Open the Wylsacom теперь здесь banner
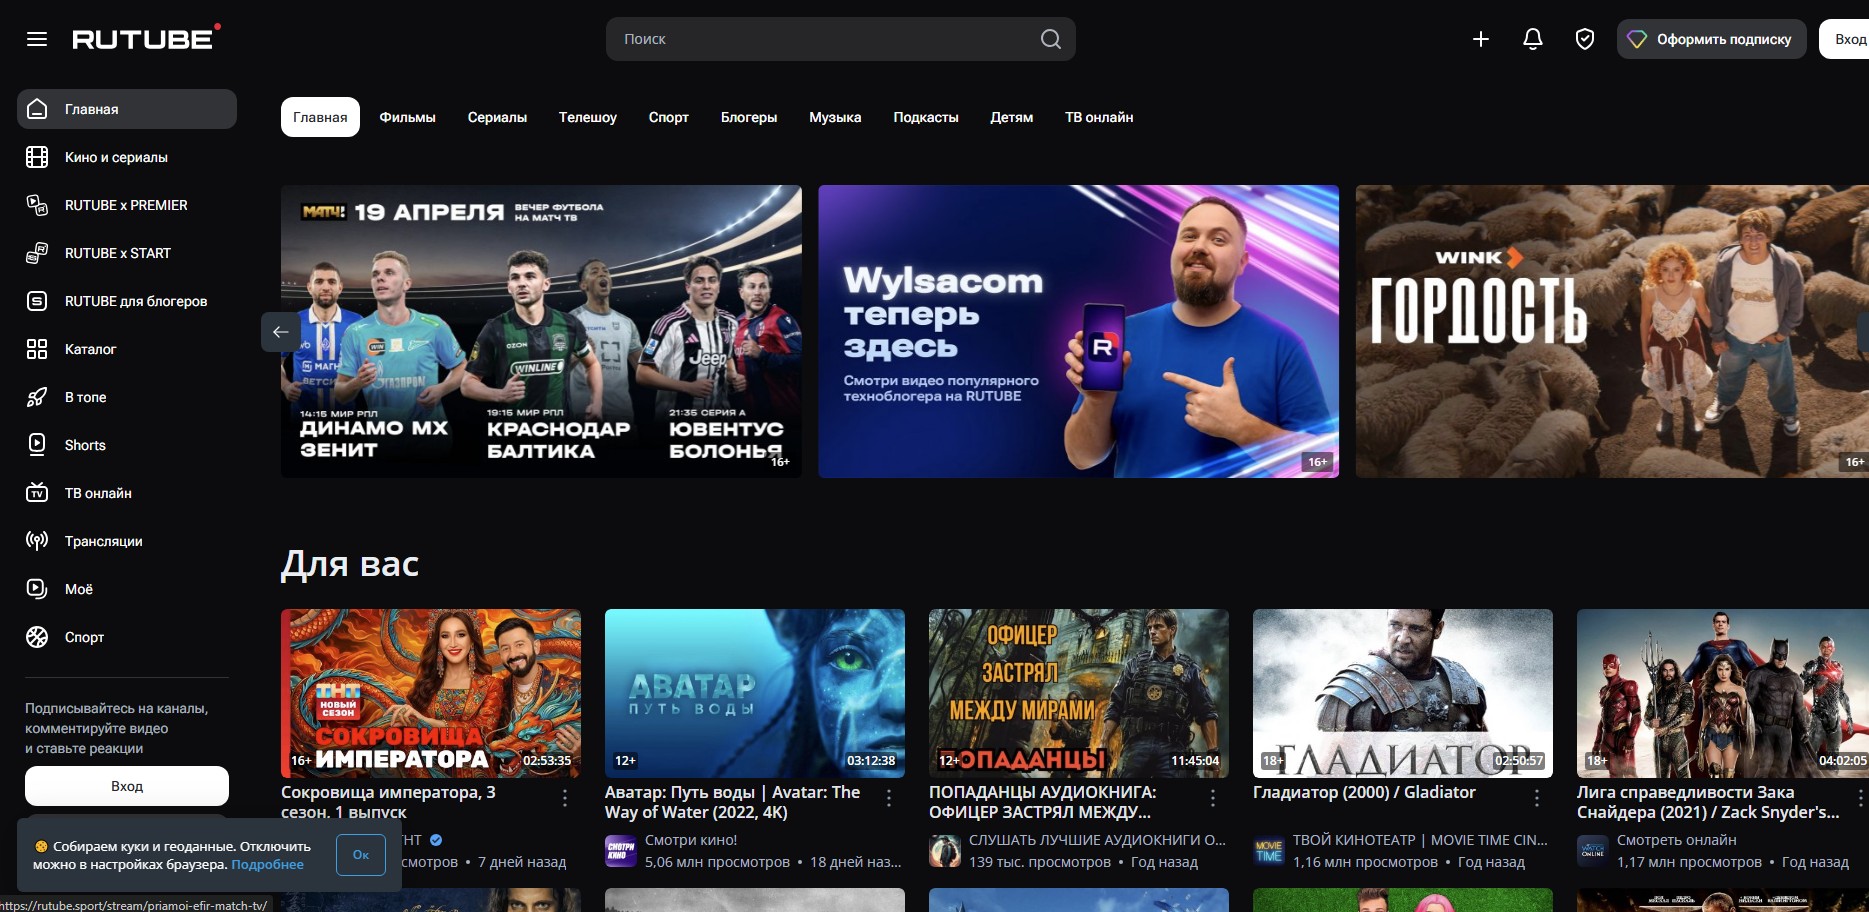This screenshot has height=912, width=1869. point(1078,331)
